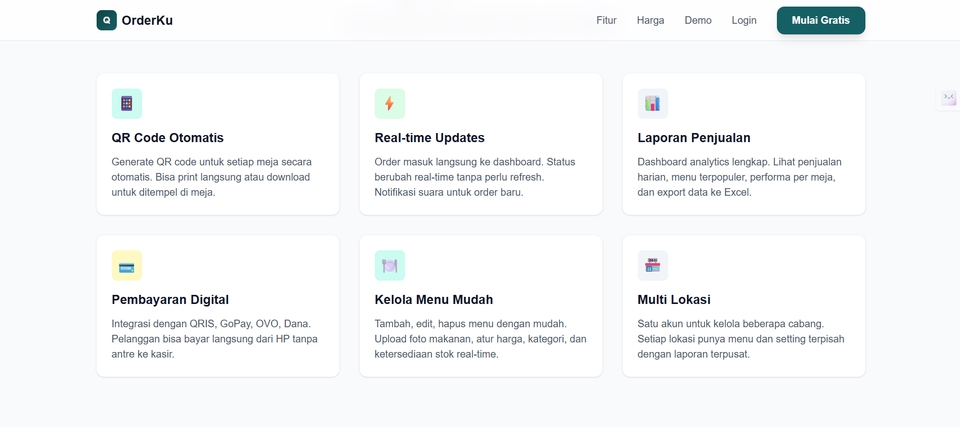The image size is (960, 438).
Task: Go to the Demo nav link
Action: (x=698, y=20)
